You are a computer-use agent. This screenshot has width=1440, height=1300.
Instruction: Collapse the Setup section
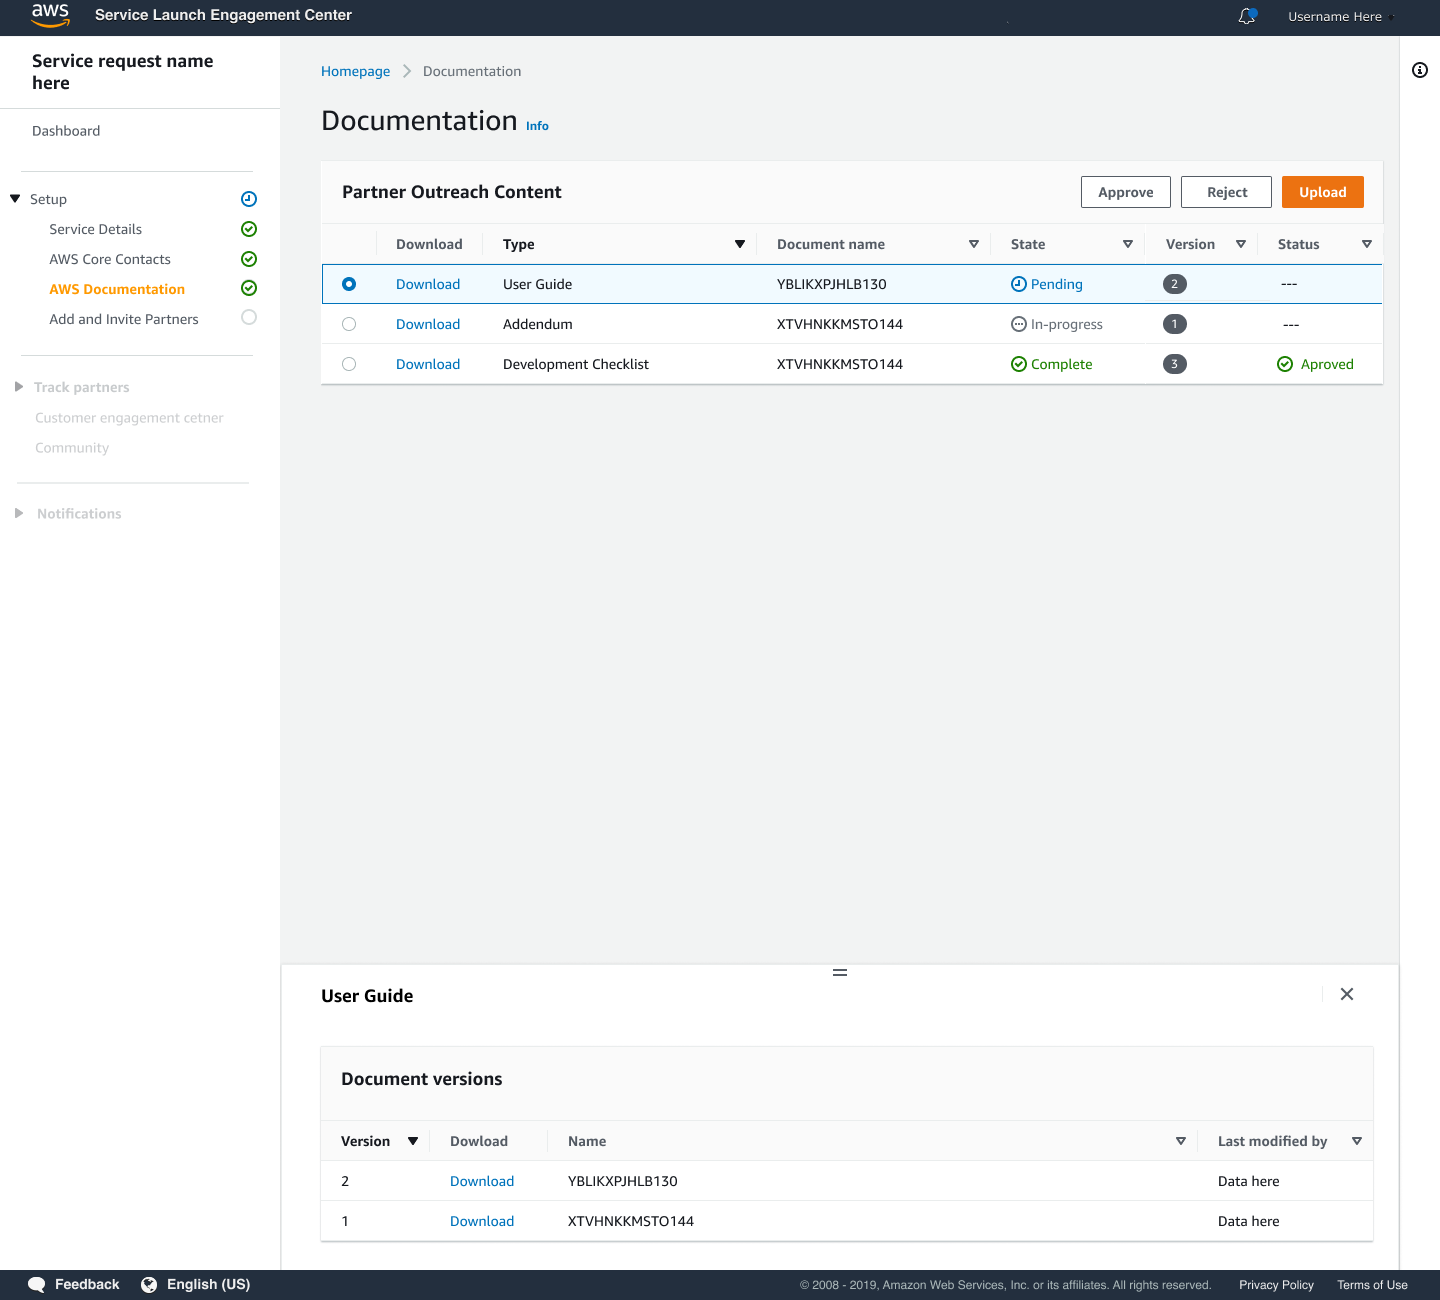point(15,199)
